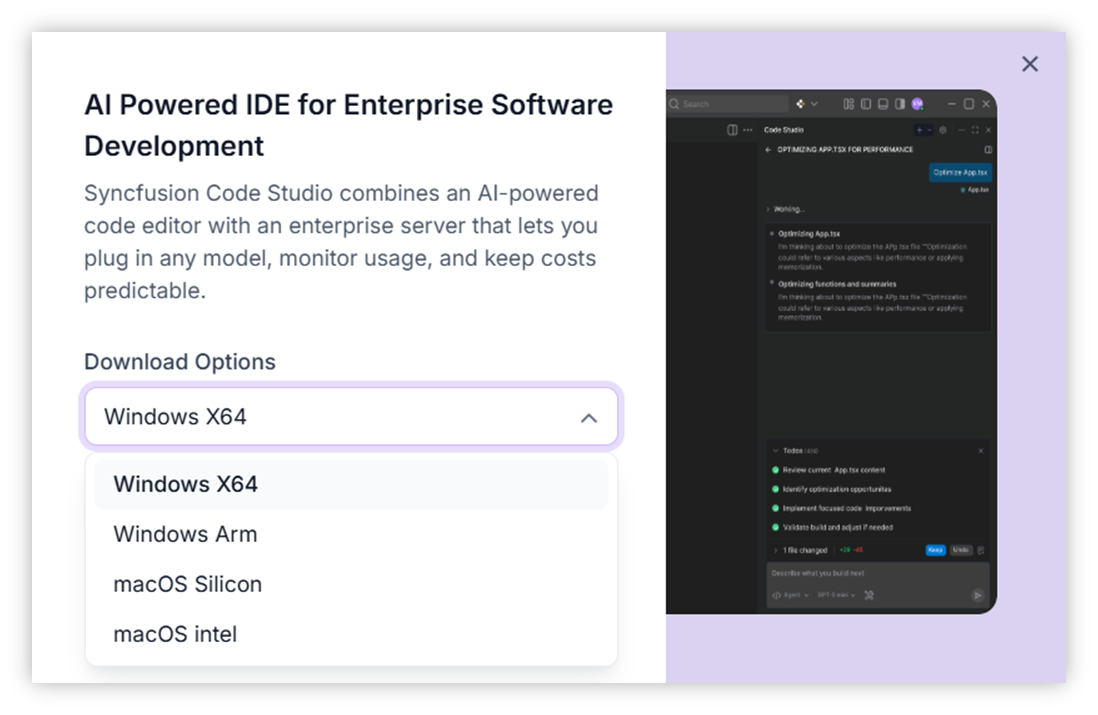The width and height of the screenshot is (1098, 715).
Task: Expand the 1 file changed section
Action: [x=777, y=550]
